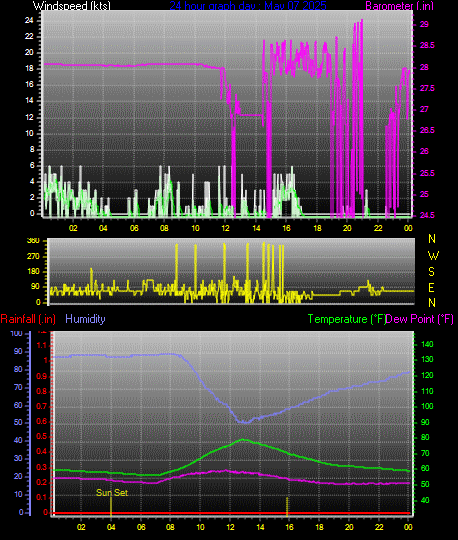458x540 pixels.
Task: Click green temperature axis value "110"
Action: (427, 391)
